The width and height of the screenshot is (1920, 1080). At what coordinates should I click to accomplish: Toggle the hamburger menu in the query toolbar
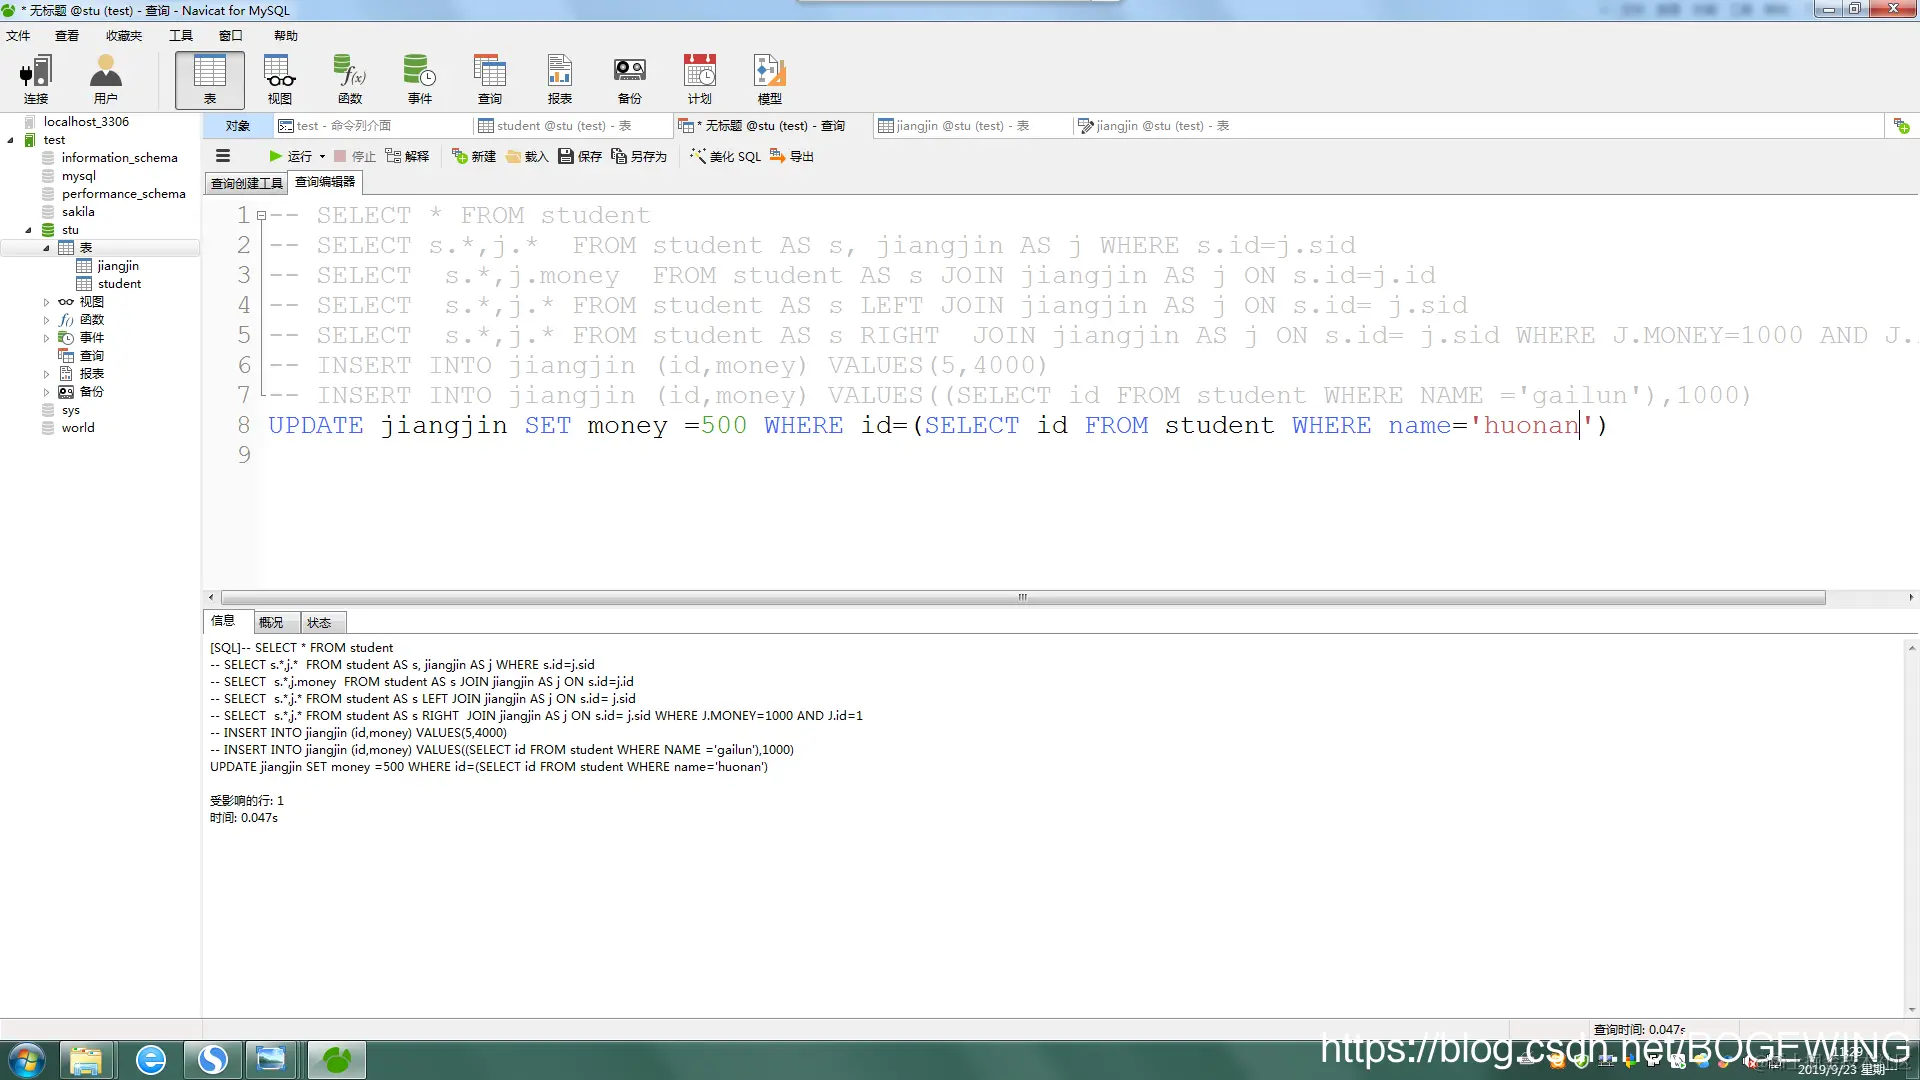pos(223,156)
